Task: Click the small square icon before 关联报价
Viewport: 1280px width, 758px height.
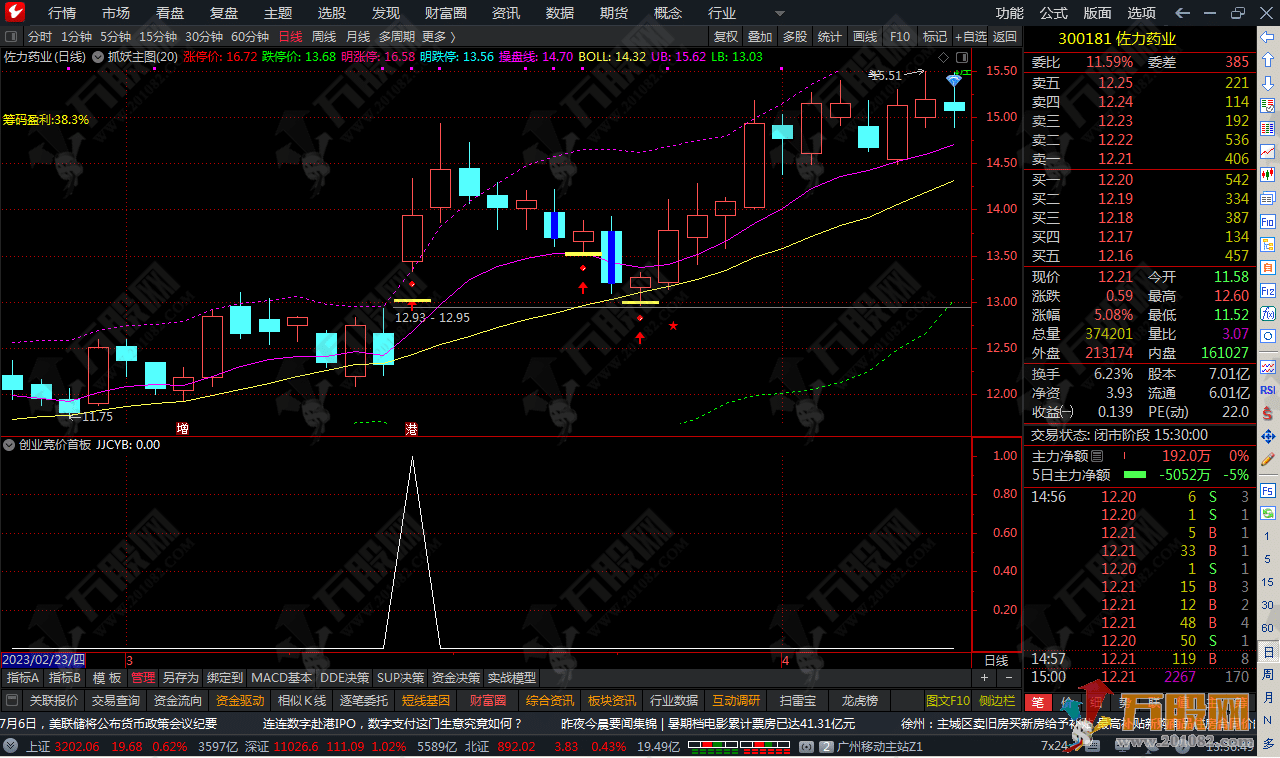Action: tap(12, 701)
